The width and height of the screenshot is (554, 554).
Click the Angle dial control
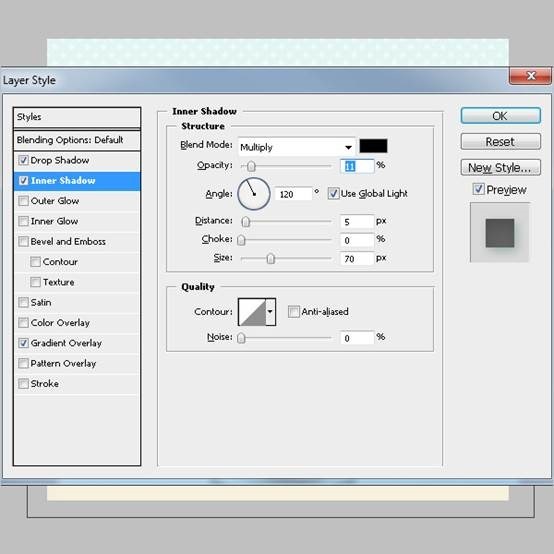[254, 194]
